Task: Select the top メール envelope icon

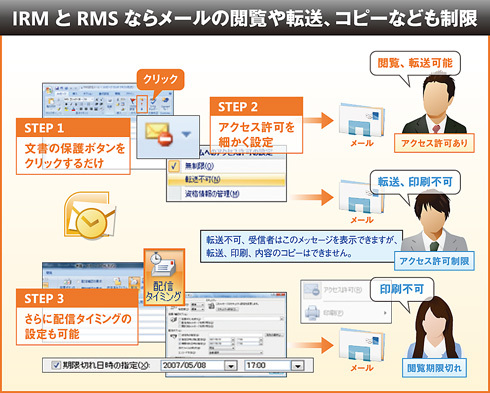Action: click(362, 120)
